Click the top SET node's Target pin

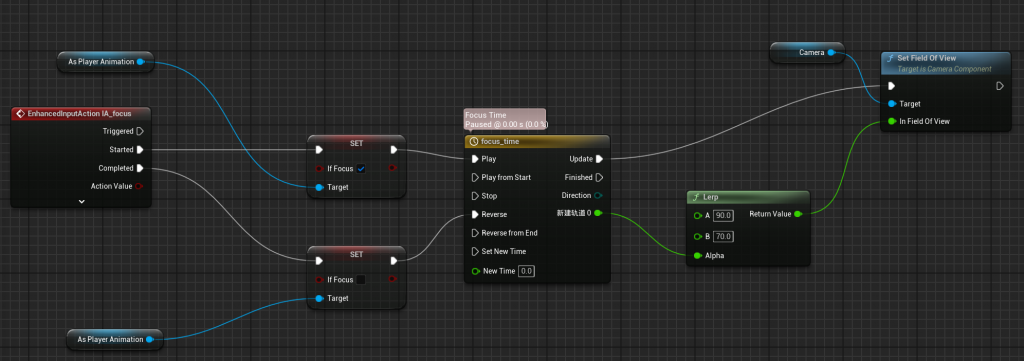(x=319, y=187)
